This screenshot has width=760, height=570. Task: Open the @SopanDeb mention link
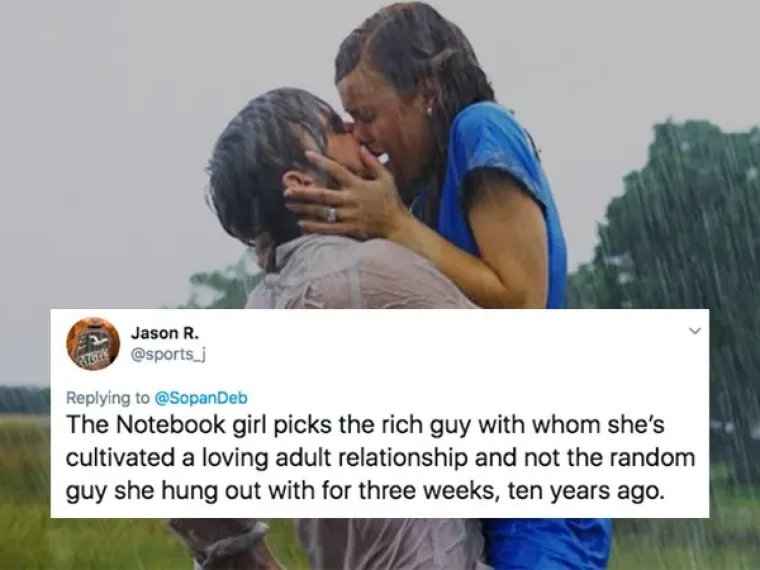[201, 398]
